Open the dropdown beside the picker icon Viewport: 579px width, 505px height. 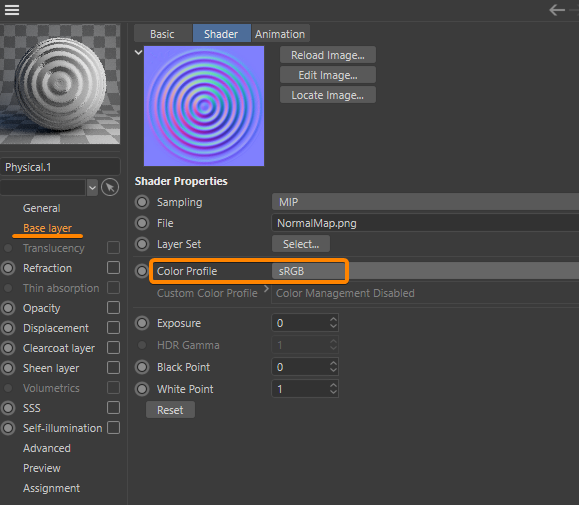coord(92,188)
